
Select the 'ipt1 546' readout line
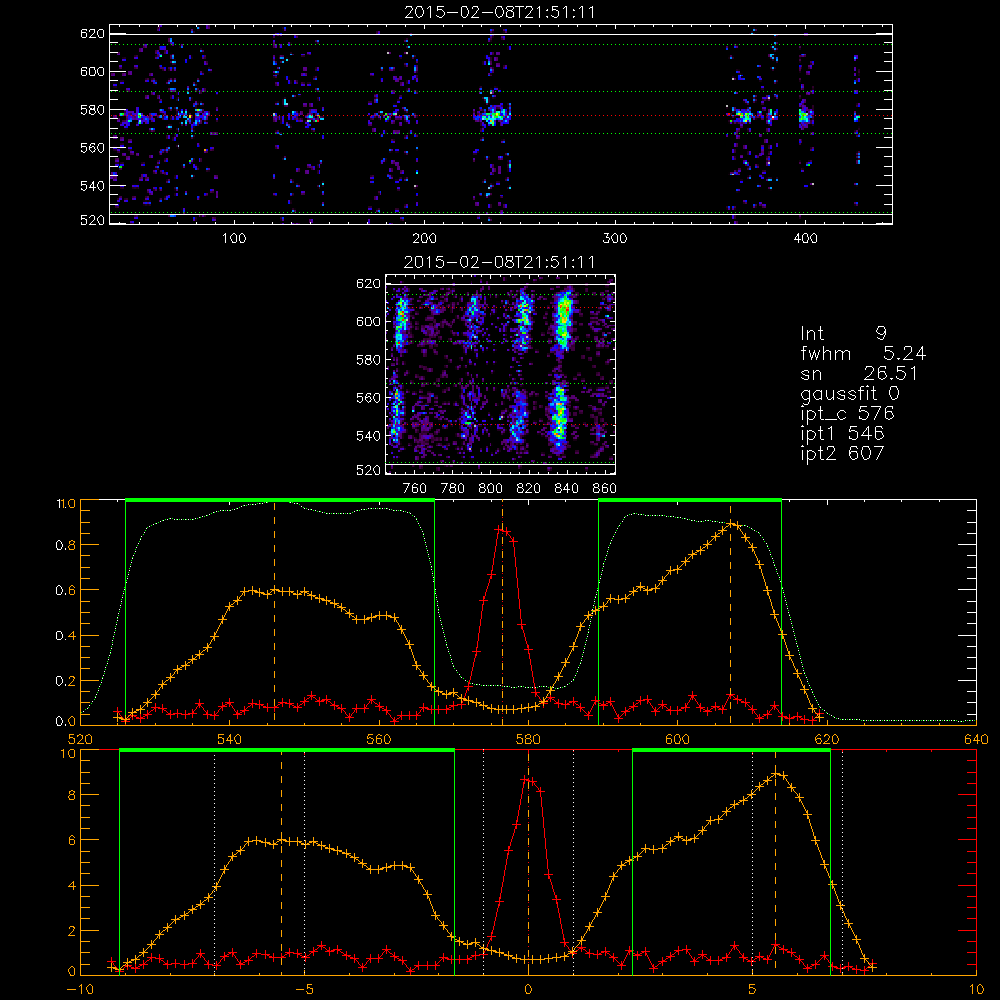pyautogui.click(x=842, y=434)
